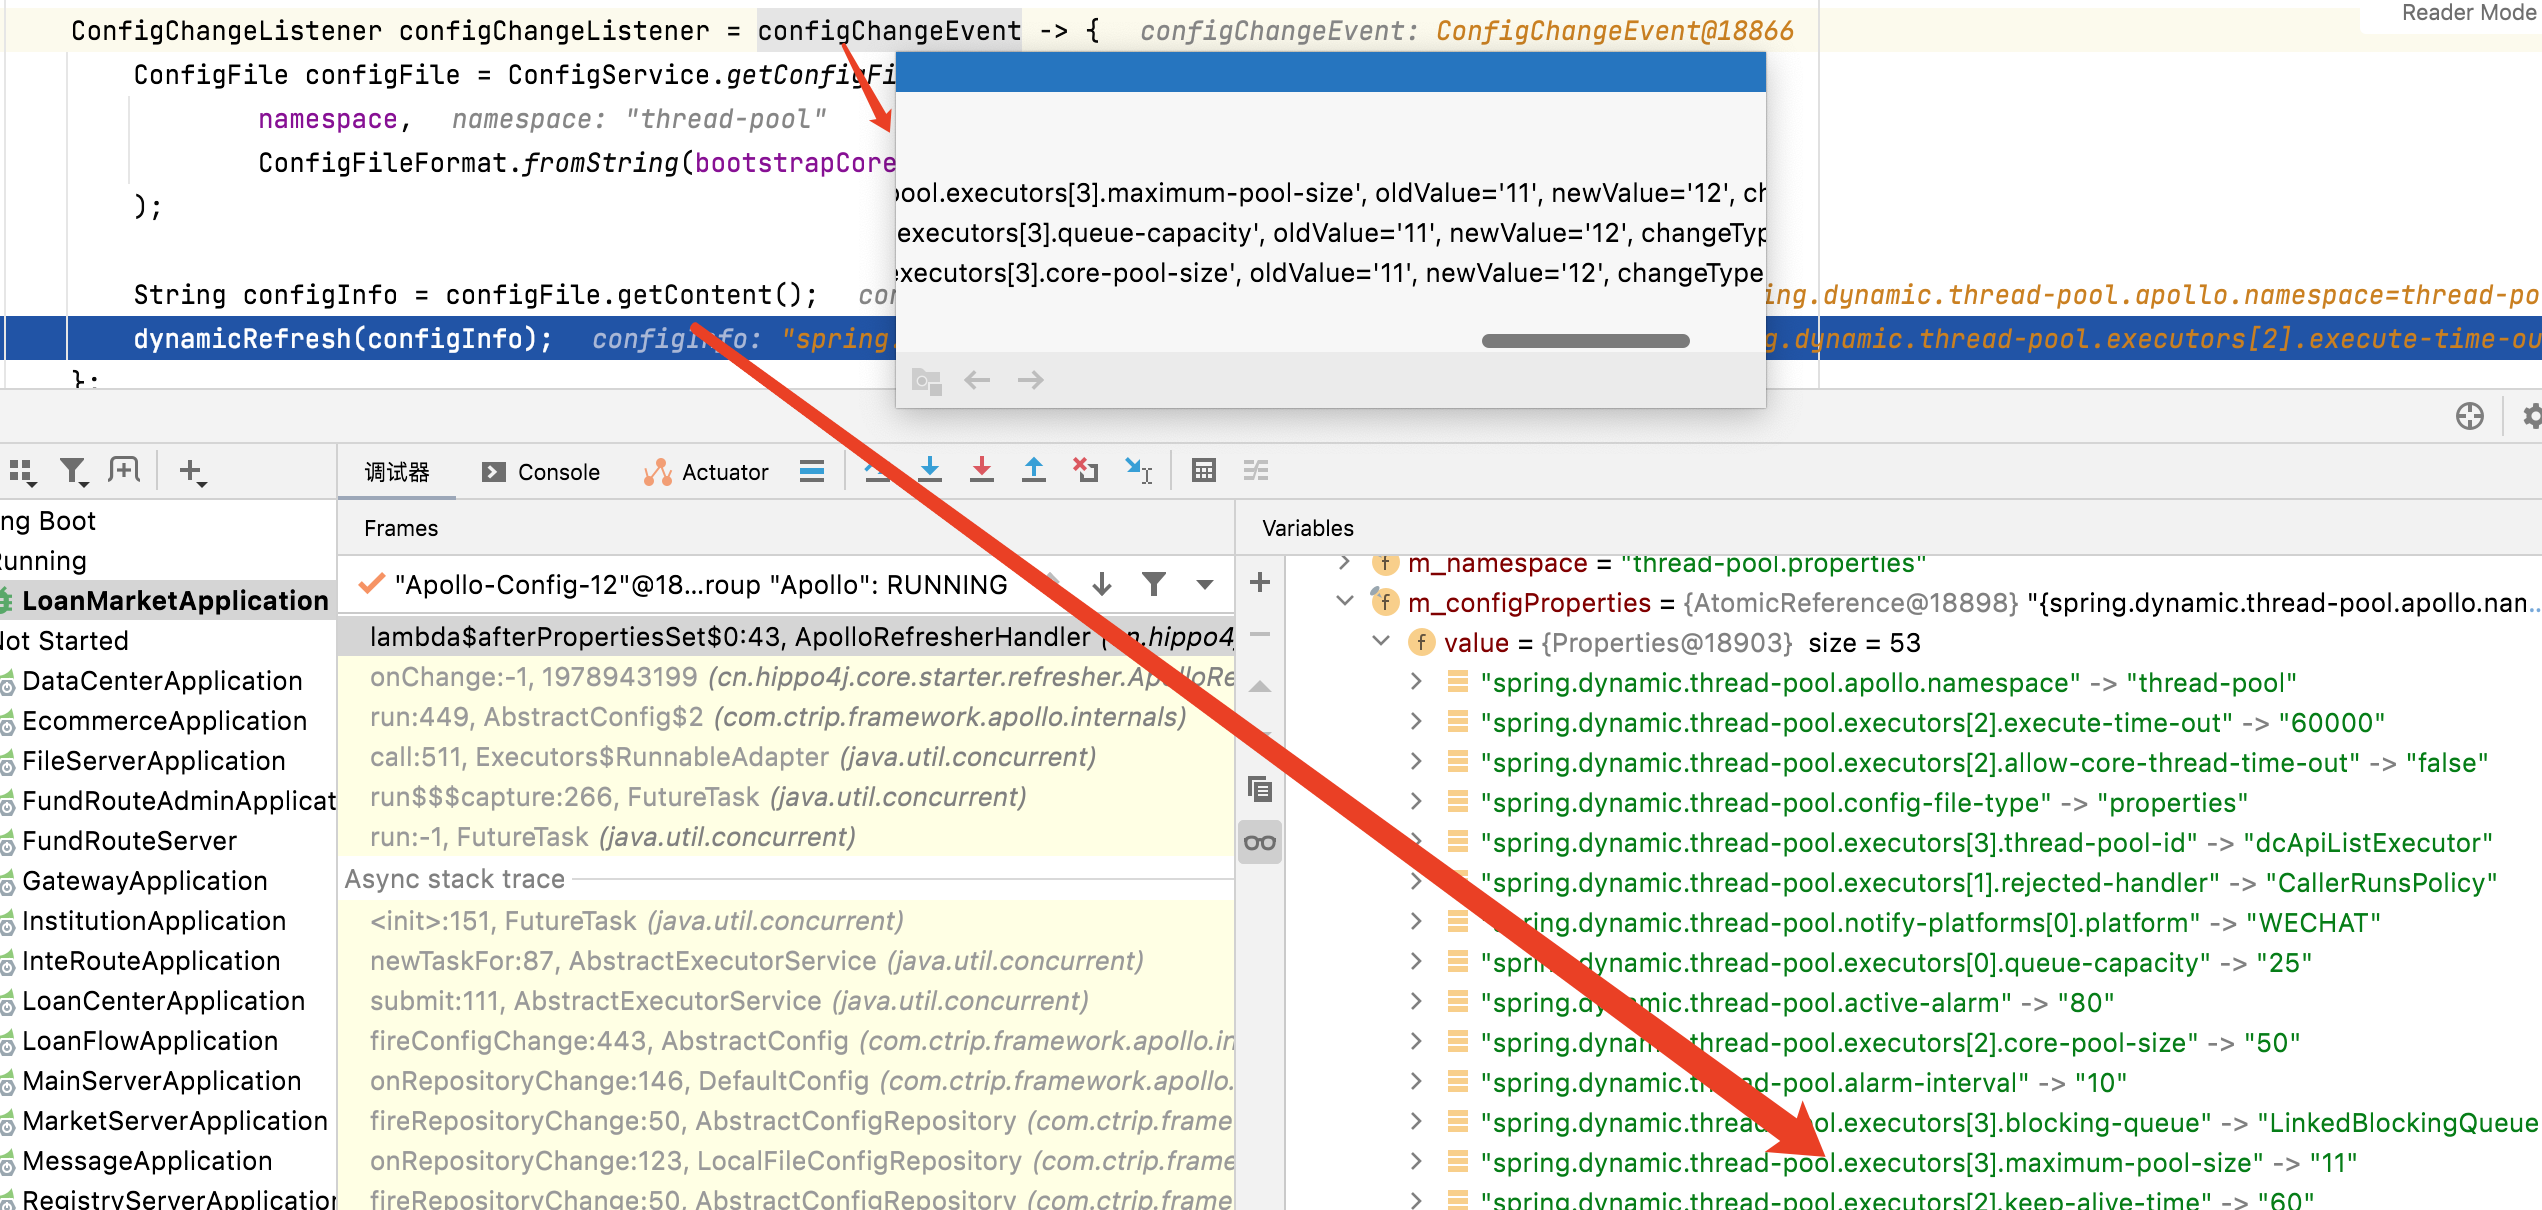Click the Force Step Into red arrow icon
The image size is (2542, 1210).
pyautogui.click(x=982, y=470)
